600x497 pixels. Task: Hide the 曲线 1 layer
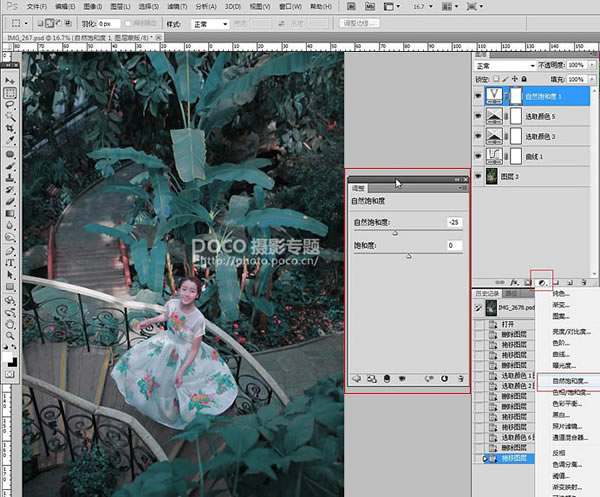tap(478, 156)
